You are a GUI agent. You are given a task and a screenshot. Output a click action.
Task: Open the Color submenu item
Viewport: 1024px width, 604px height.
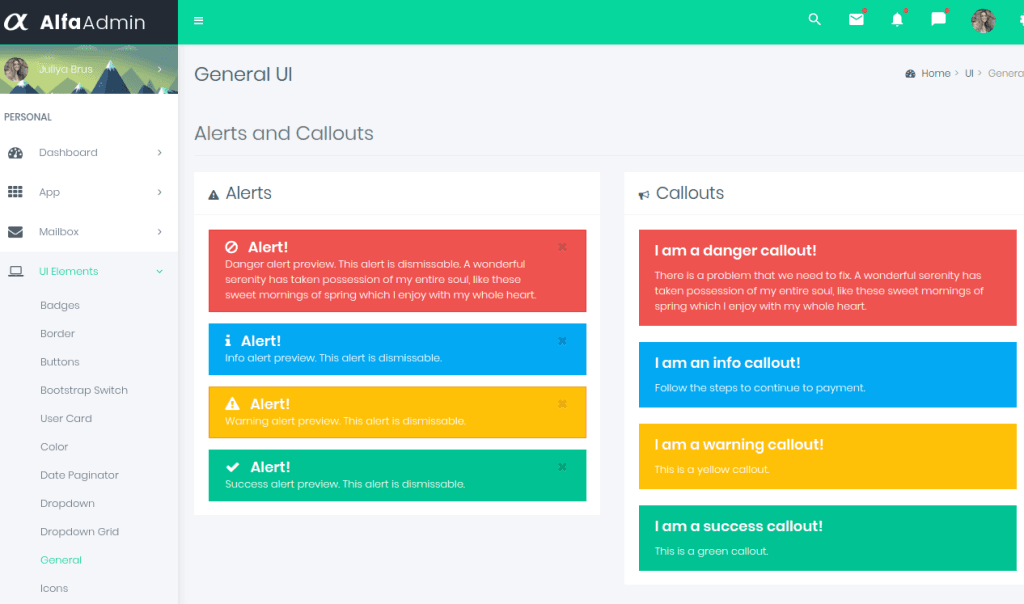54,447
